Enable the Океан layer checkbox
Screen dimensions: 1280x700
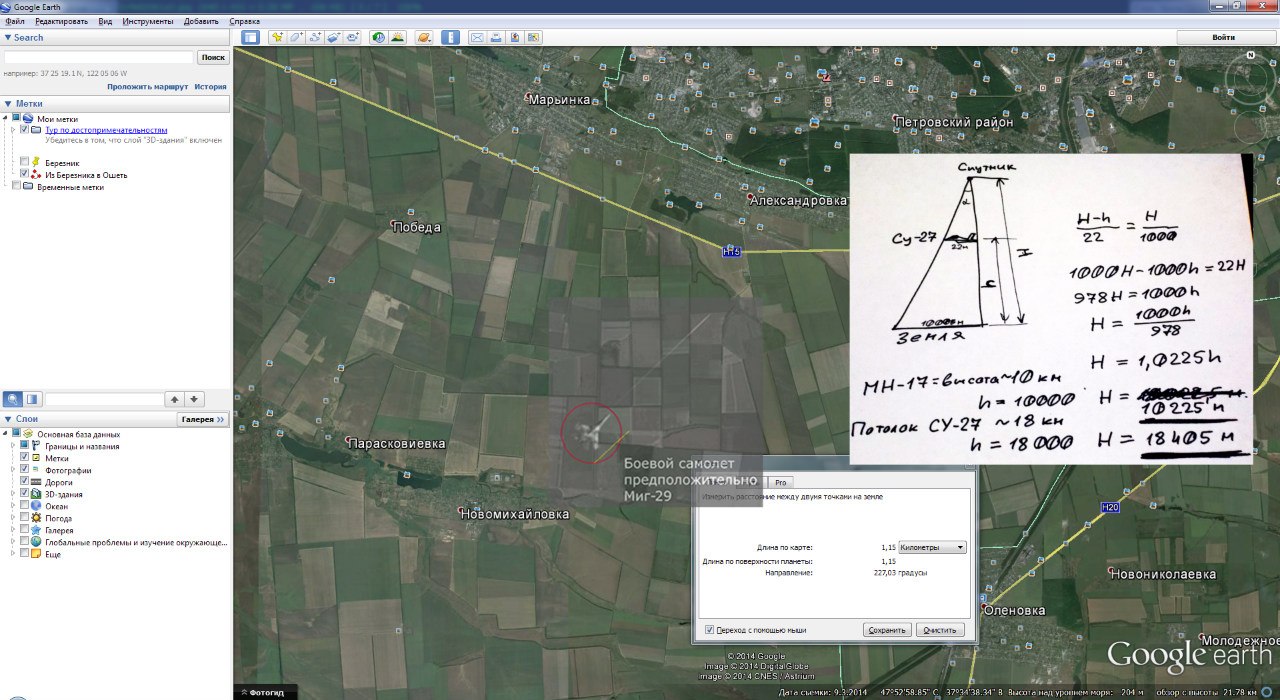pyautogui.click(x=25, y=506)
